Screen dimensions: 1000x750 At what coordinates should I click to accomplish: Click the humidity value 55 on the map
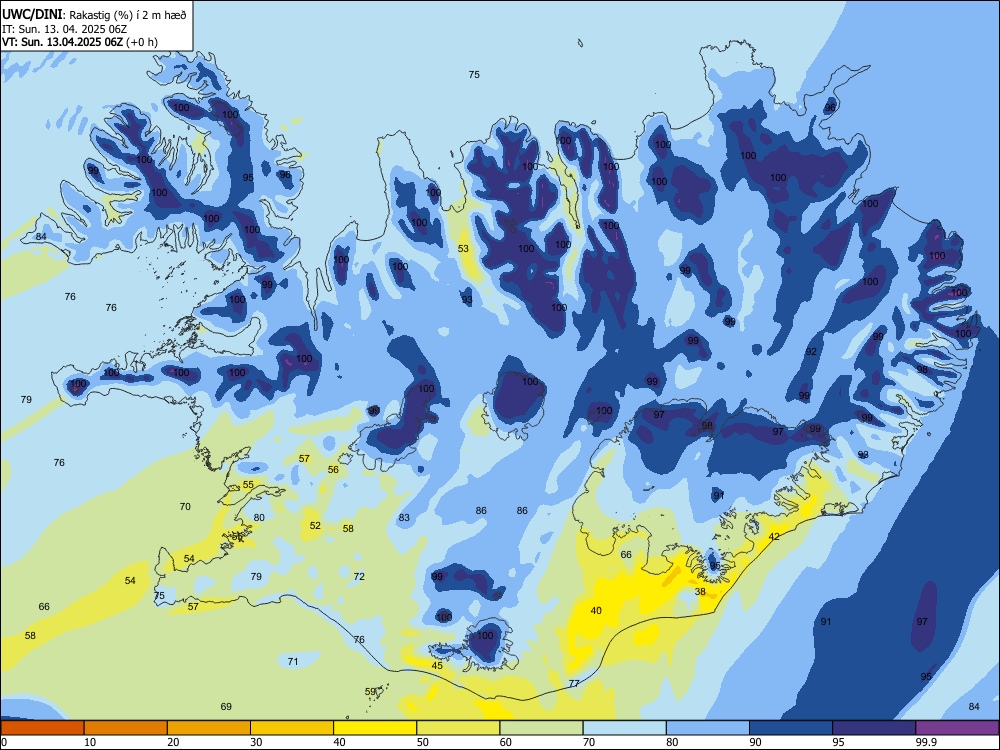click(x=248, y=485)
